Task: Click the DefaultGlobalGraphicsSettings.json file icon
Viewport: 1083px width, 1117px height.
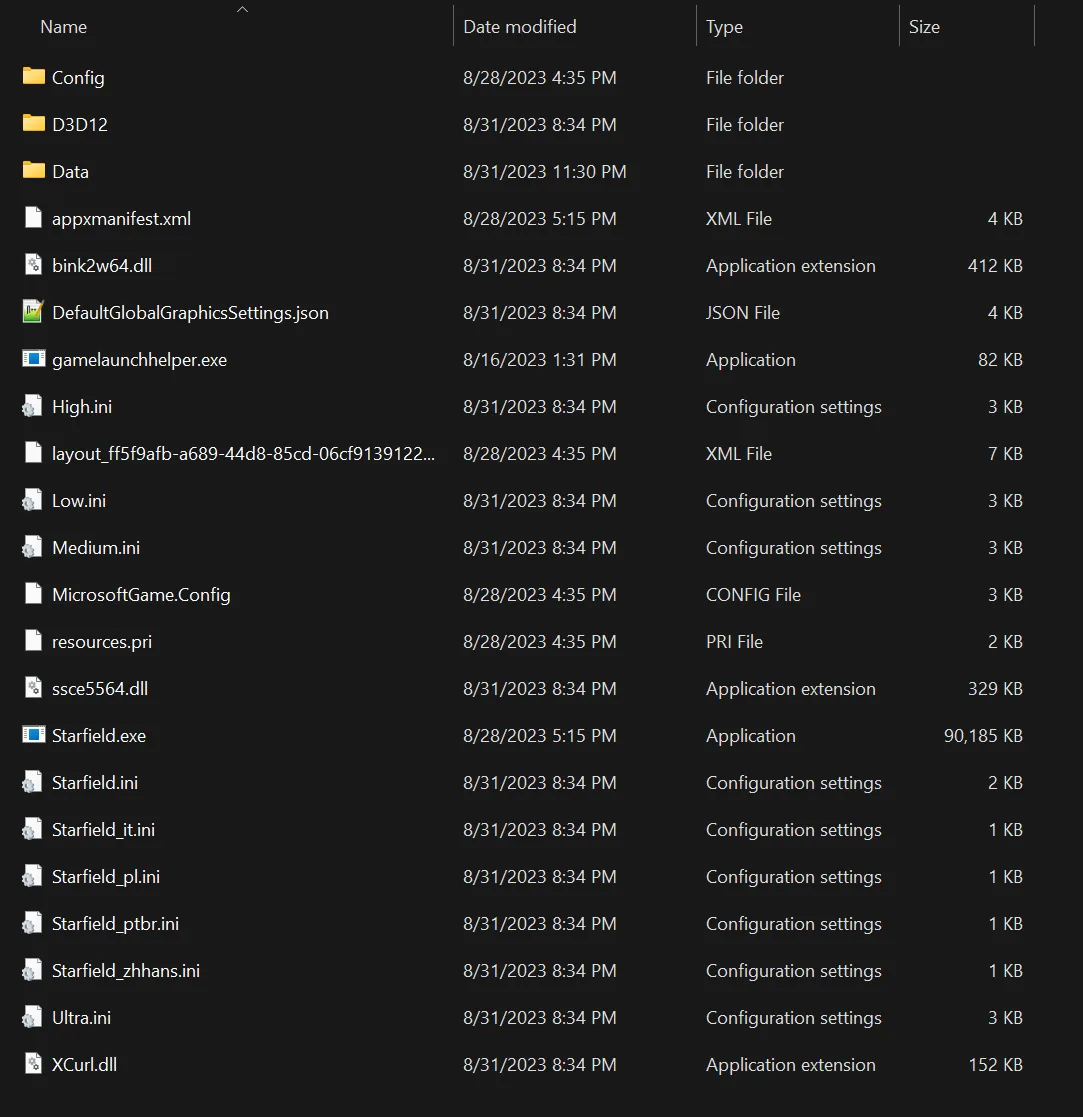Action: (33, 311)
